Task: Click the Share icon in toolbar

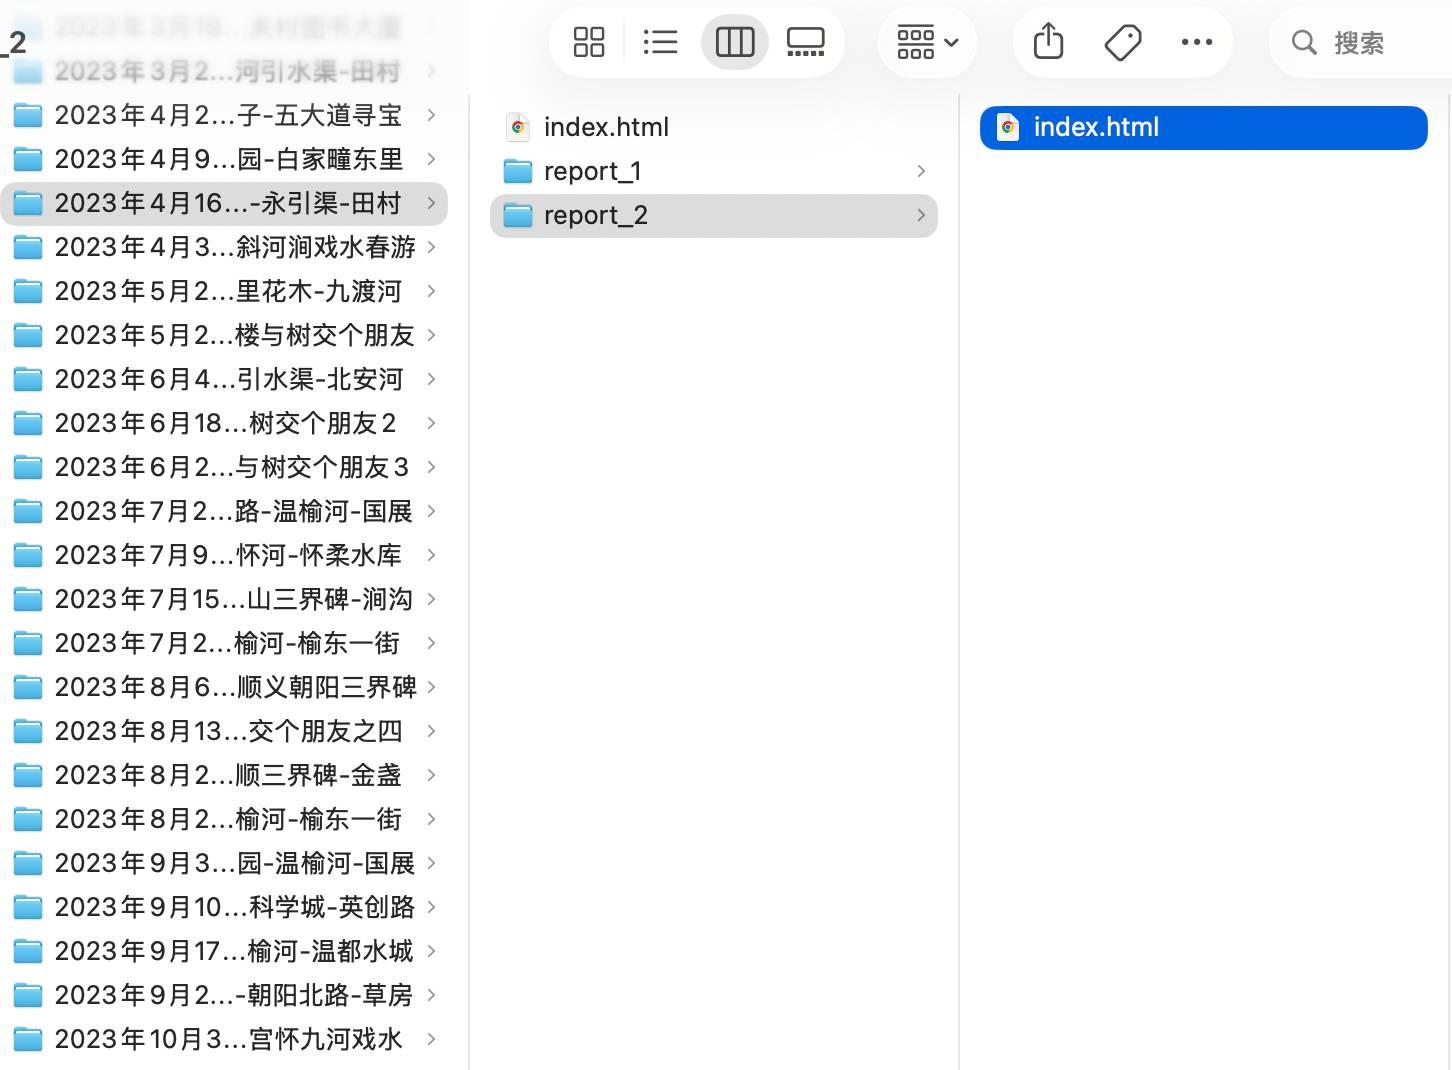Action: 1048,42
